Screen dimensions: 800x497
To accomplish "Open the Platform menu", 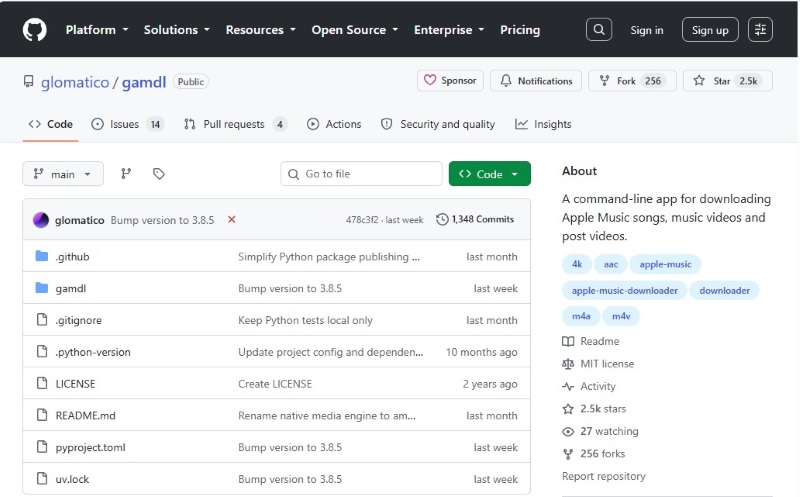I will pos(96,30).
